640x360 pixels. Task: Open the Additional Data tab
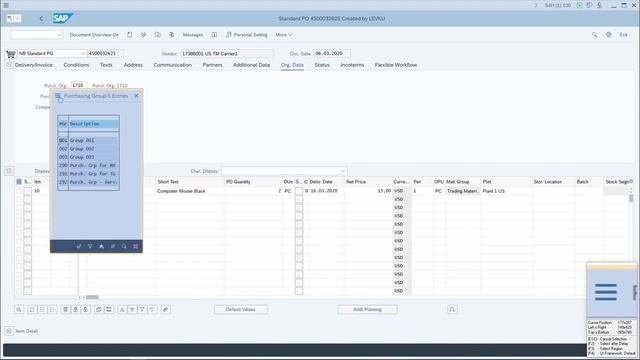click(x=251, y=65)
